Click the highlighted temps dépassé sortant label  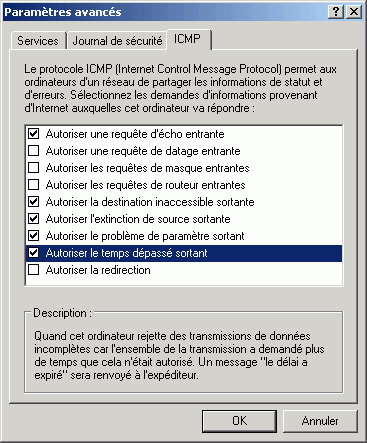(126, 253)
